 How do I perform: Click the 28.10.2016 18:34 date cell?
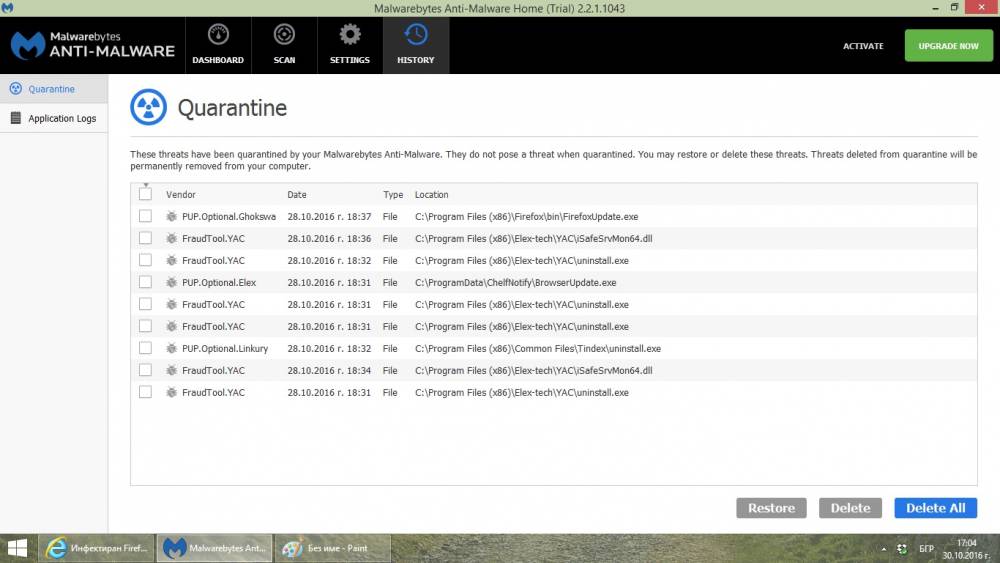(x=329, y=370)
